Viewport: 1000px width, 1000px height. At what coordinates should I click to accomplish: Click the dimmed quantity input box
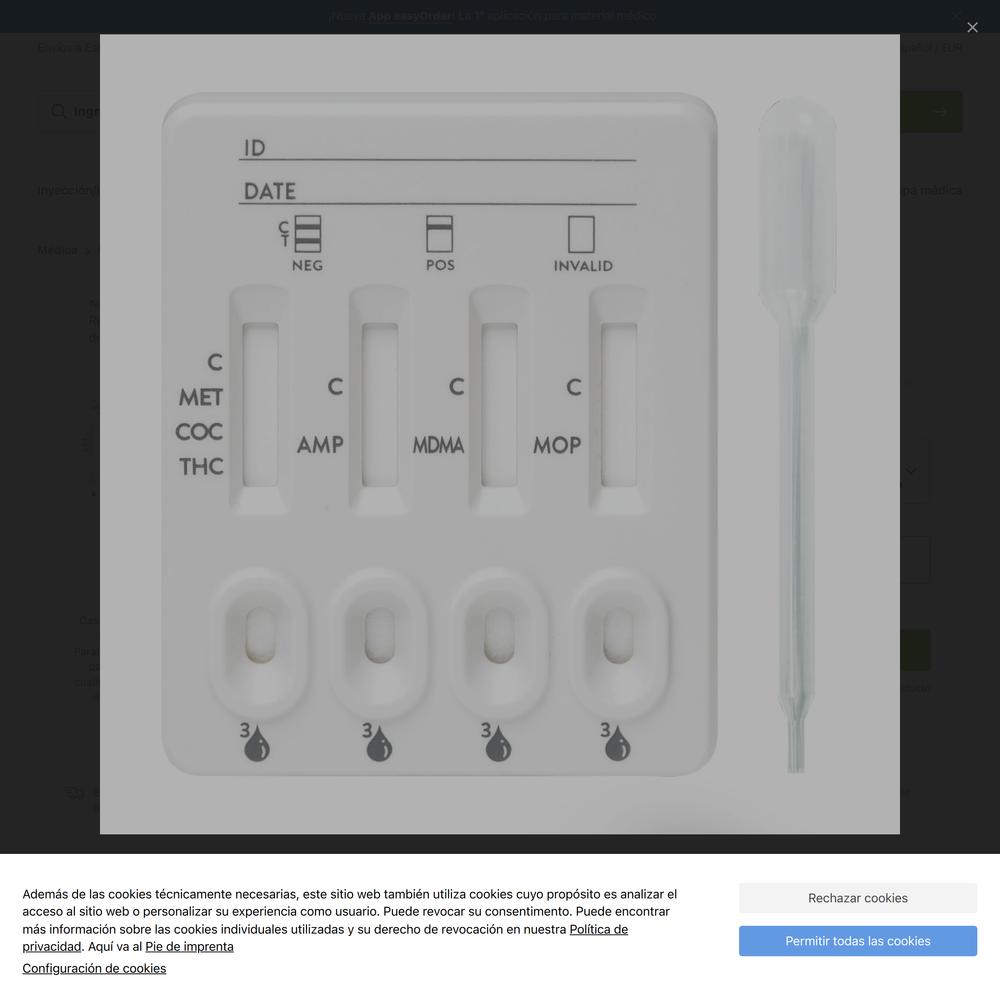915,560
